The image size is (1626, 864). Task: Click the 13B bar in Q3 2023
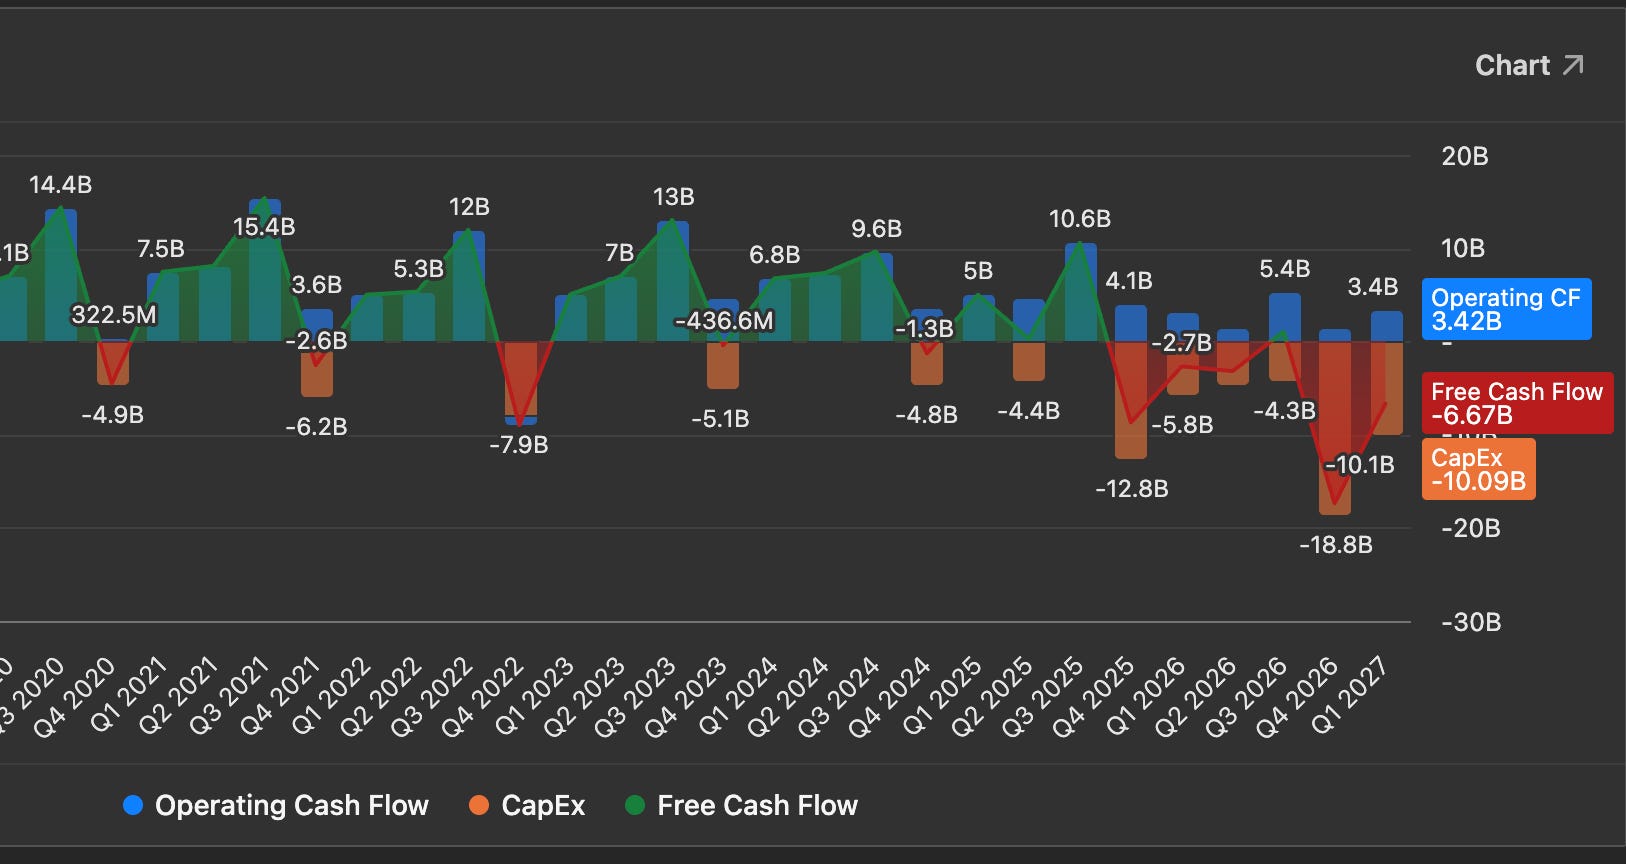[x=673, y=282]
